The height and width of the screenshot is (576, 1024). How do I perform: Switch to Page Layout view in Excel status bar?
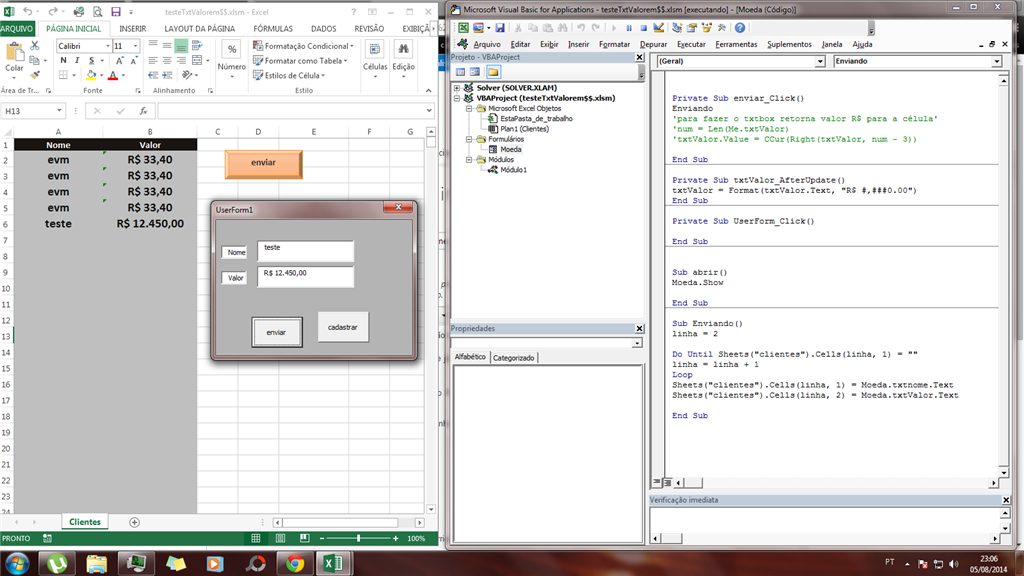280,538
